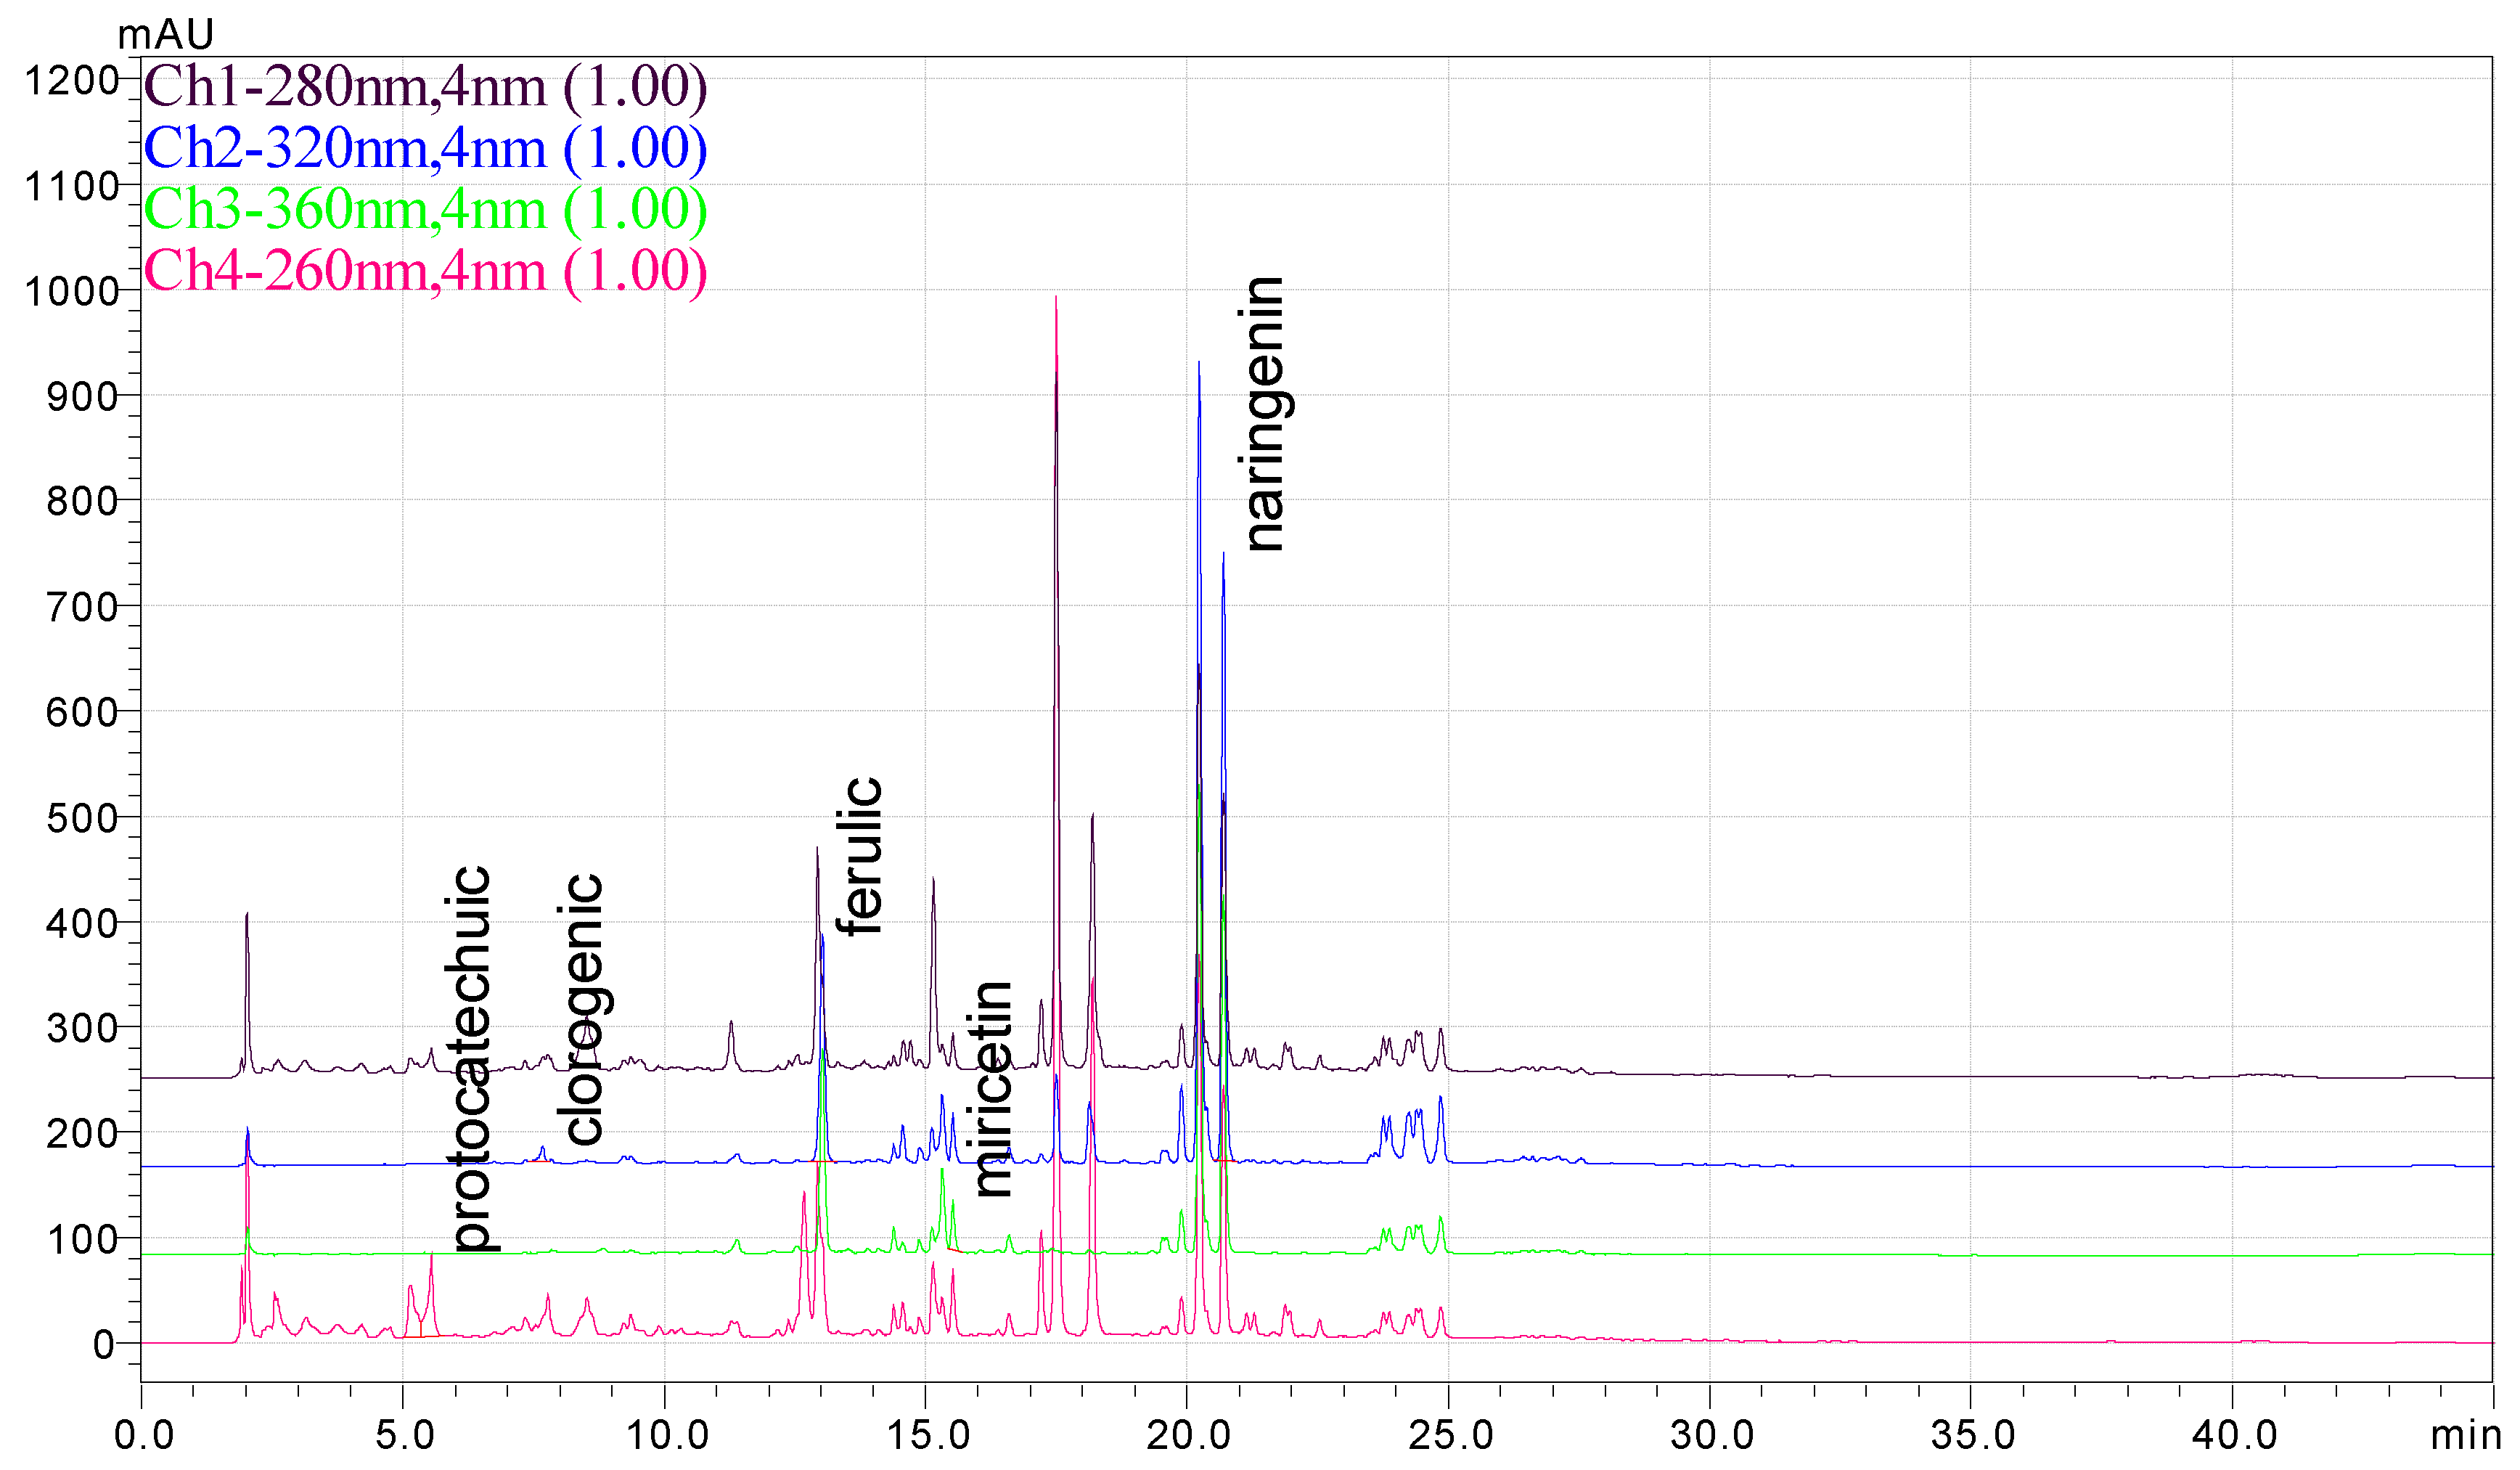
Task: Click the 25.0 minute x-axis tick label
Action: coord(1450,1436)
